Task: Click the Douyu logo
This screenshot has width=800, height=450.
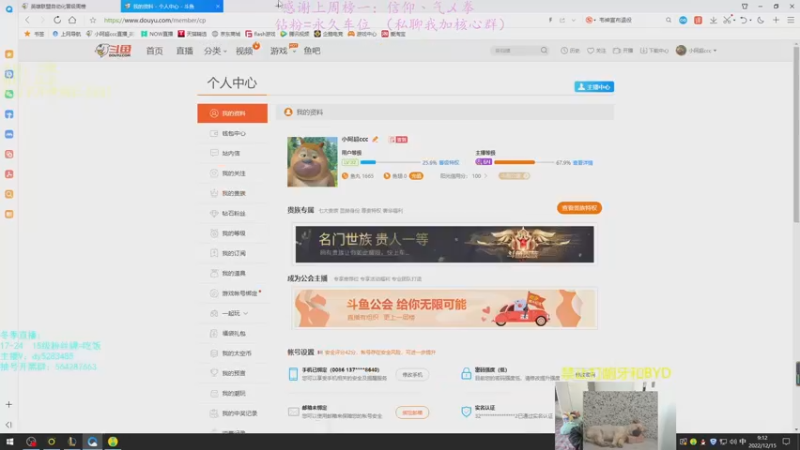Action: point(113,51)
